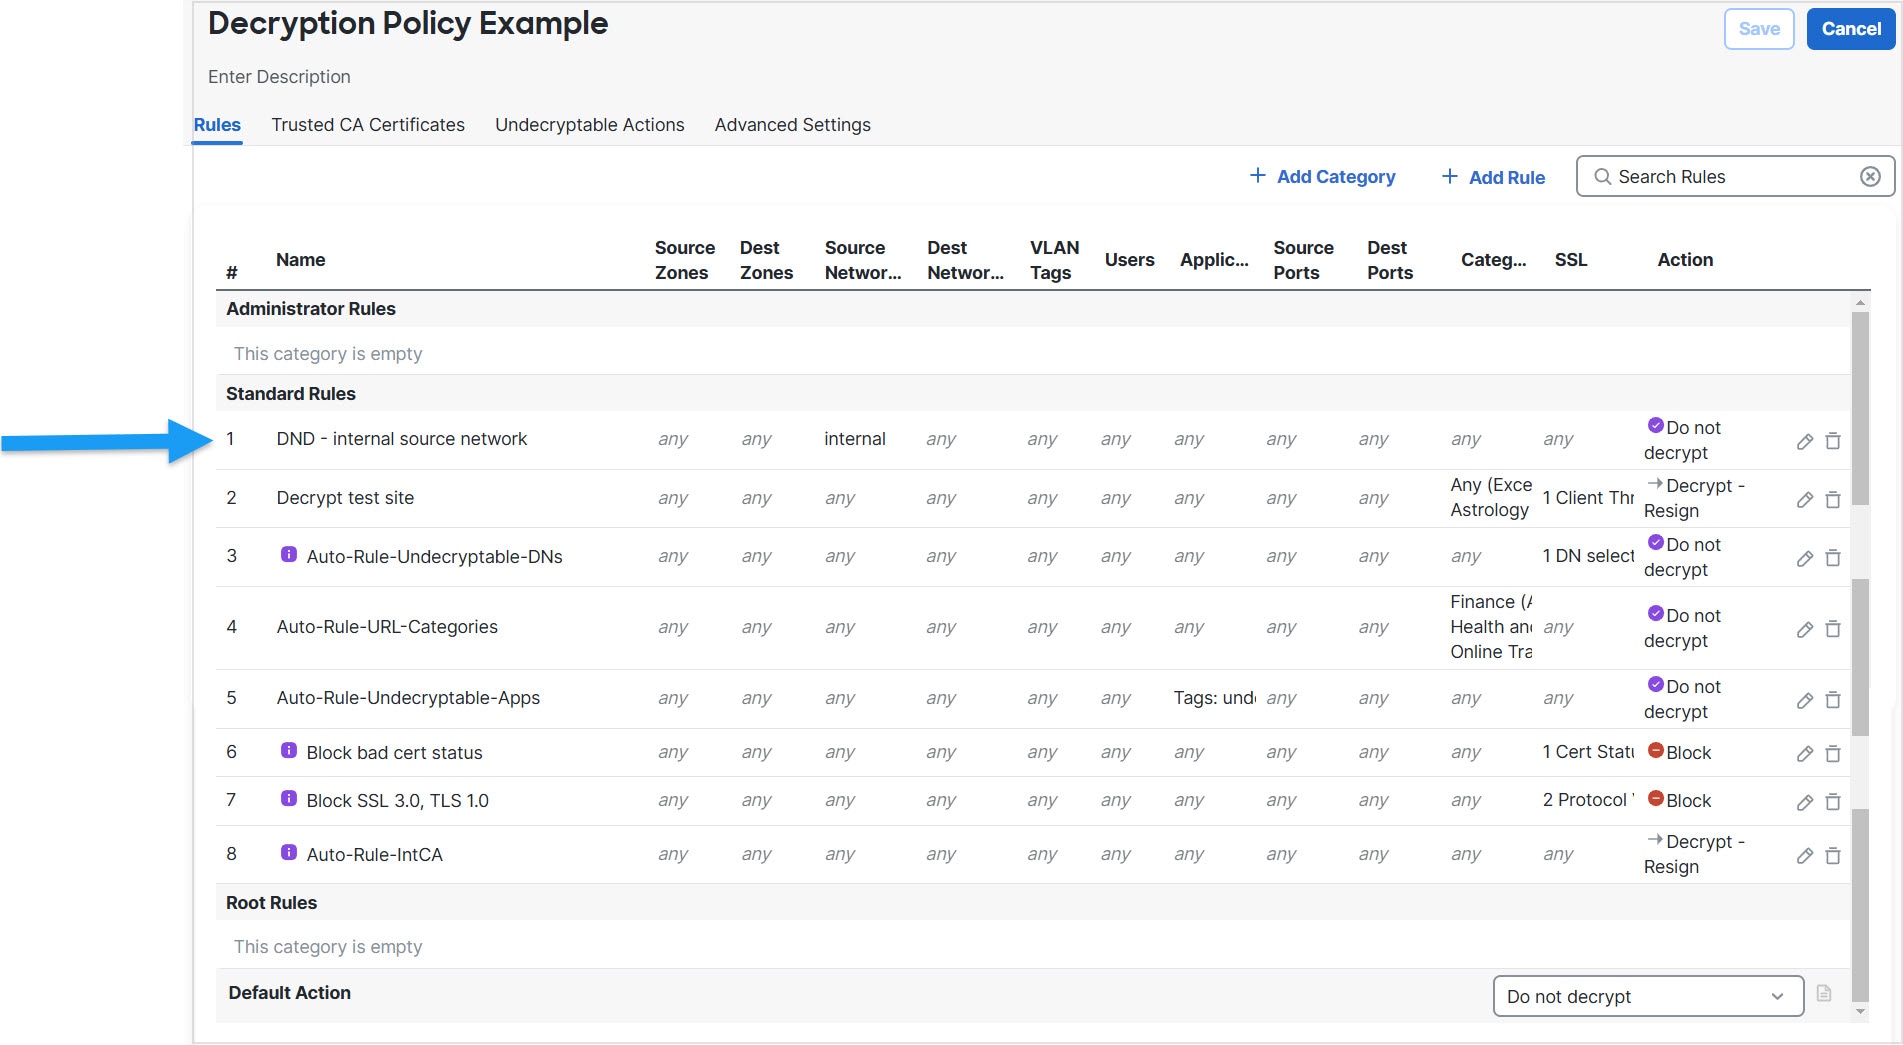Click '1 Client Thr' SSL cell
Viewport: 1903px width, 1045px height.
[1588, 498]
